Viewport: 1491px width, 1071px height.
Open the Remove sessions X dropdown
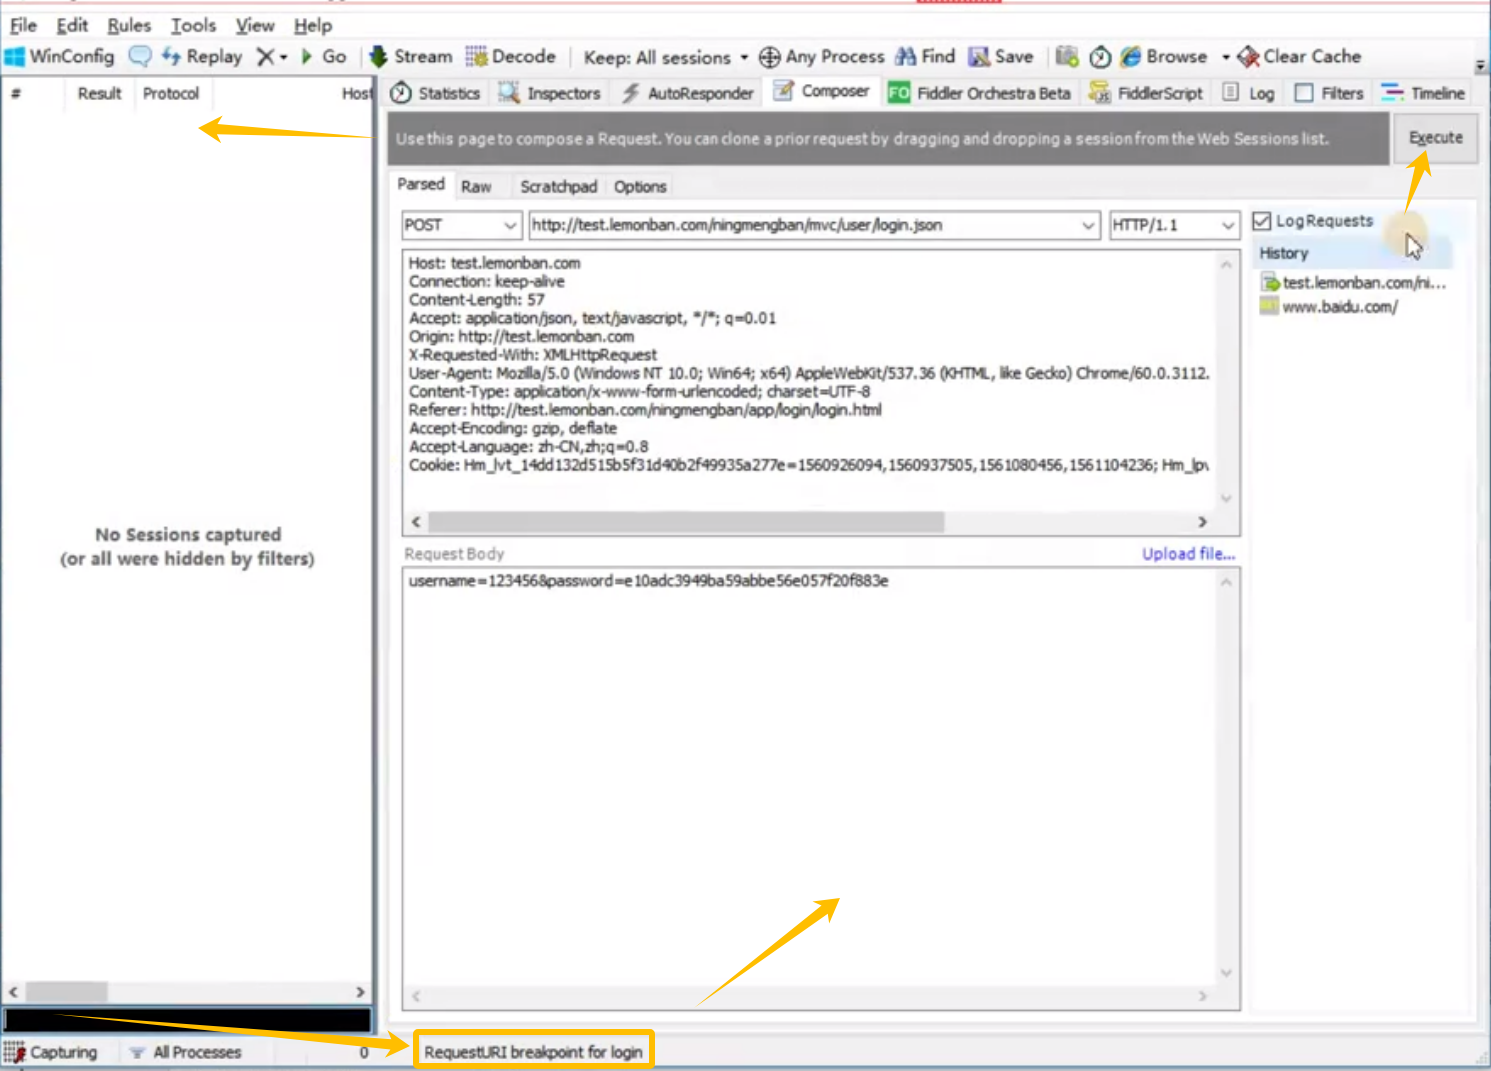coord(271,57)
